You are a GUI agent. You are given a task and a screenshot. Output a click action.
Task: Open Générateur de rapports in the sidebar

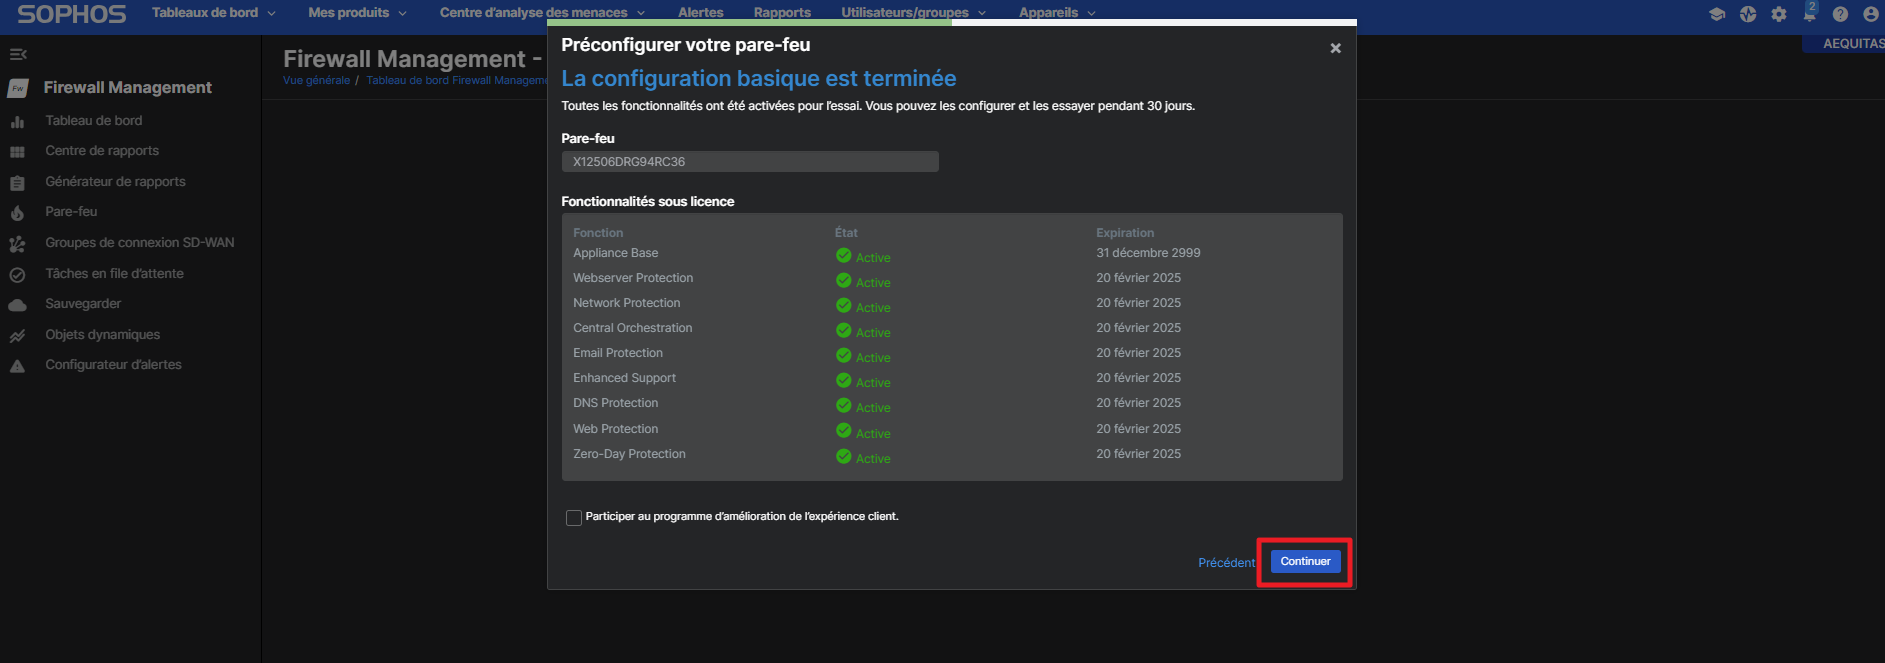pyautogui.click(x=115, y=182)
